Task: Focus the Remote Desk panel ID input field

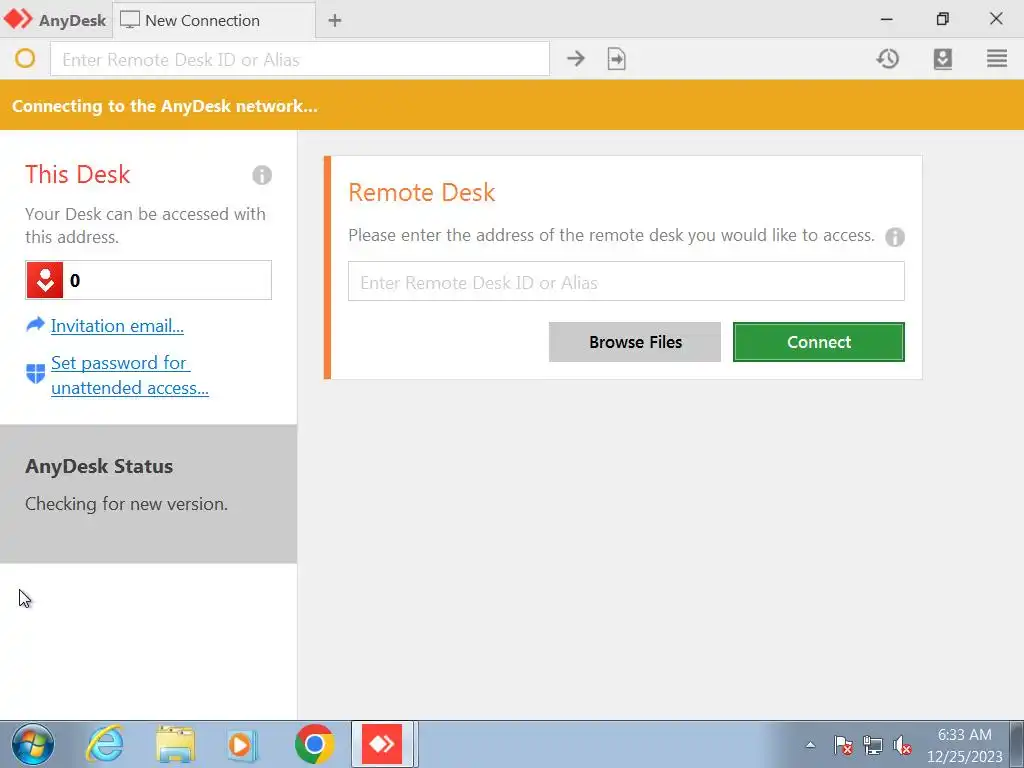Action: tap(626, 281)
